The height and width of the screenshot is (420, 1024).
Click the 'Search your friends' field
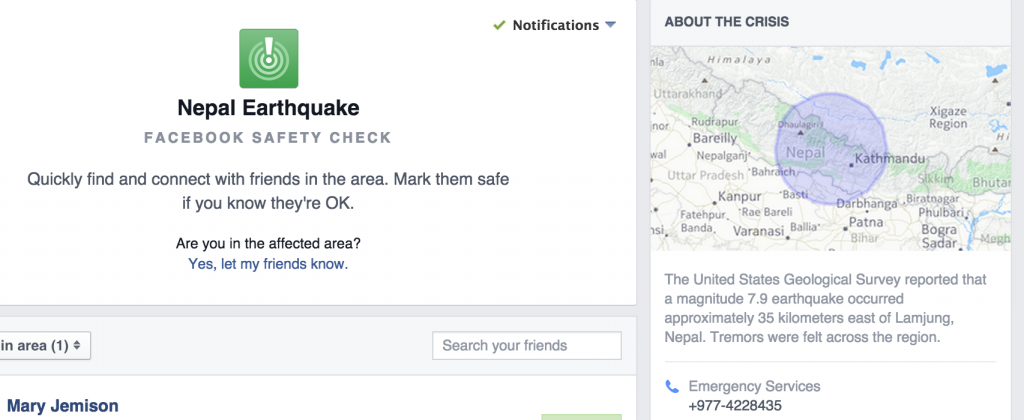pos(526,346)
